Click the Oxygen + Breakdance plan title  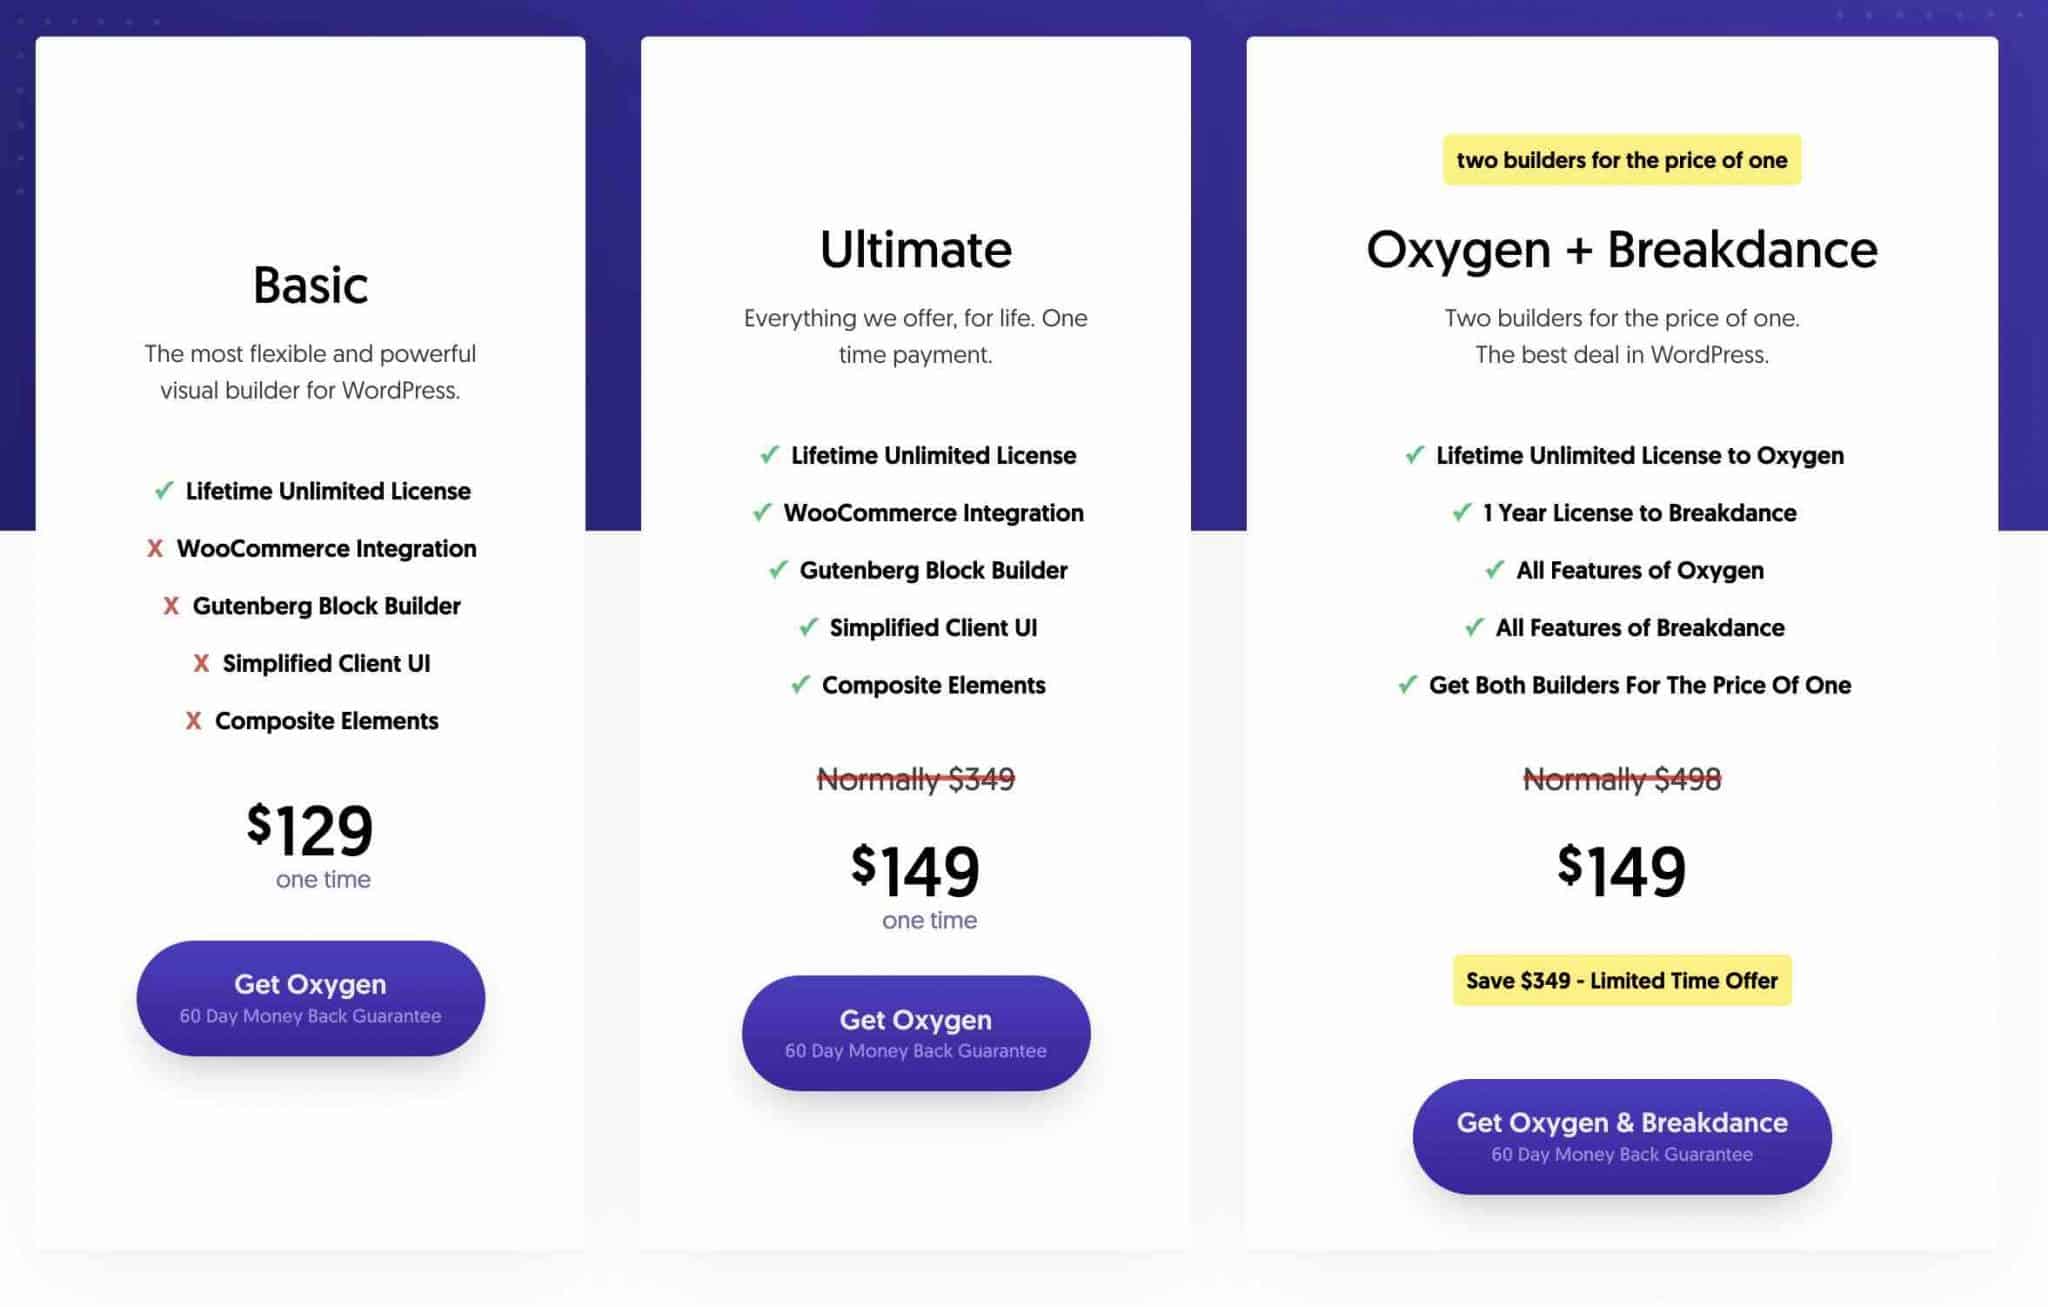[x=1621, y=249]
